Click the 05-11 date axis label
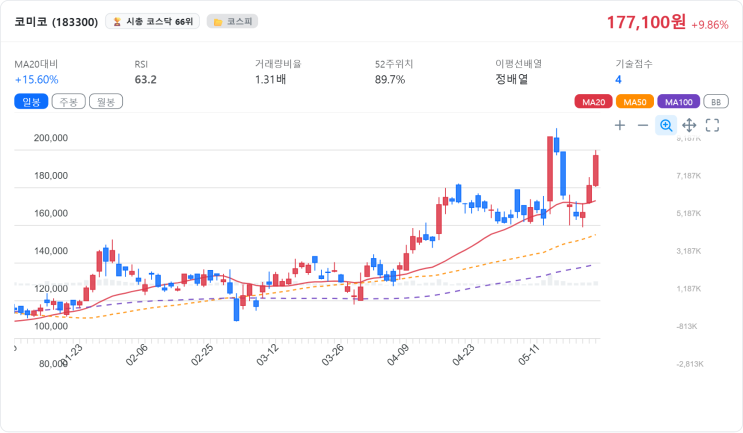 pyautogui.click(x=528, y=355)
